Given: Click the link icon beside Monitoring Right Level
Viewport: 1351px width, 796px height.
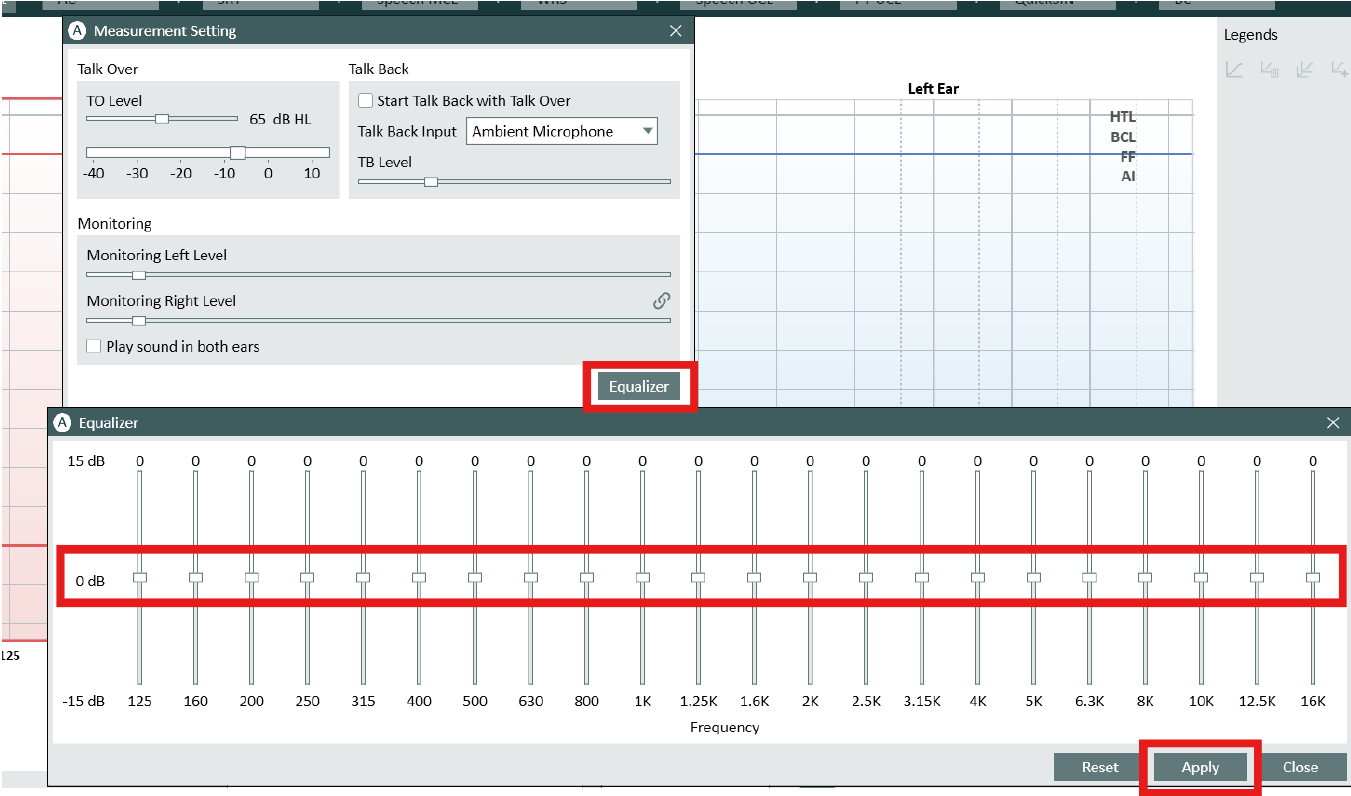Looking at the screenshot, I should (x=661, y=300).
